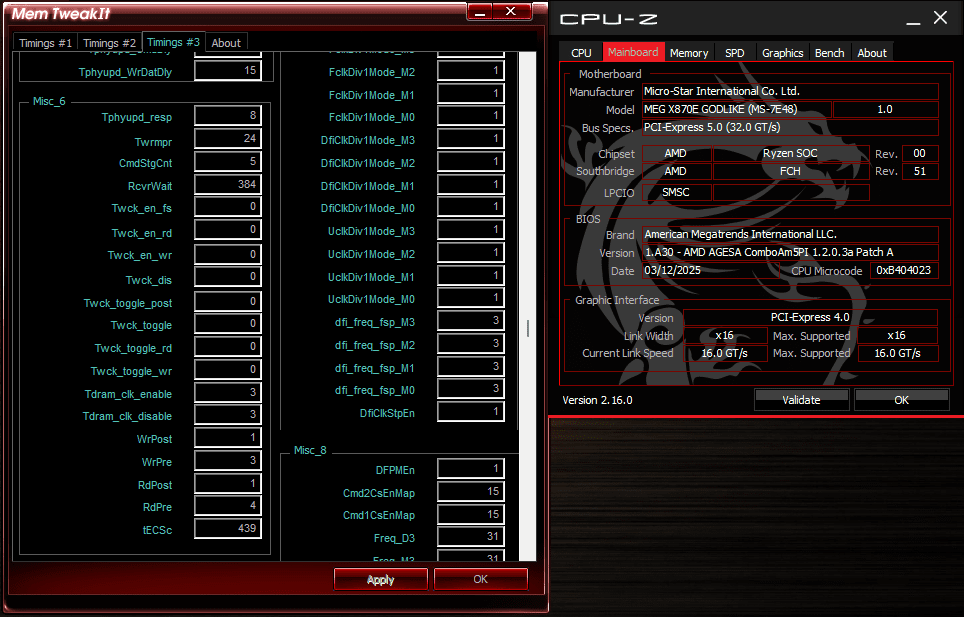Click the Twrmpr value field
The image size is (964, 617).
coord(227,139)
